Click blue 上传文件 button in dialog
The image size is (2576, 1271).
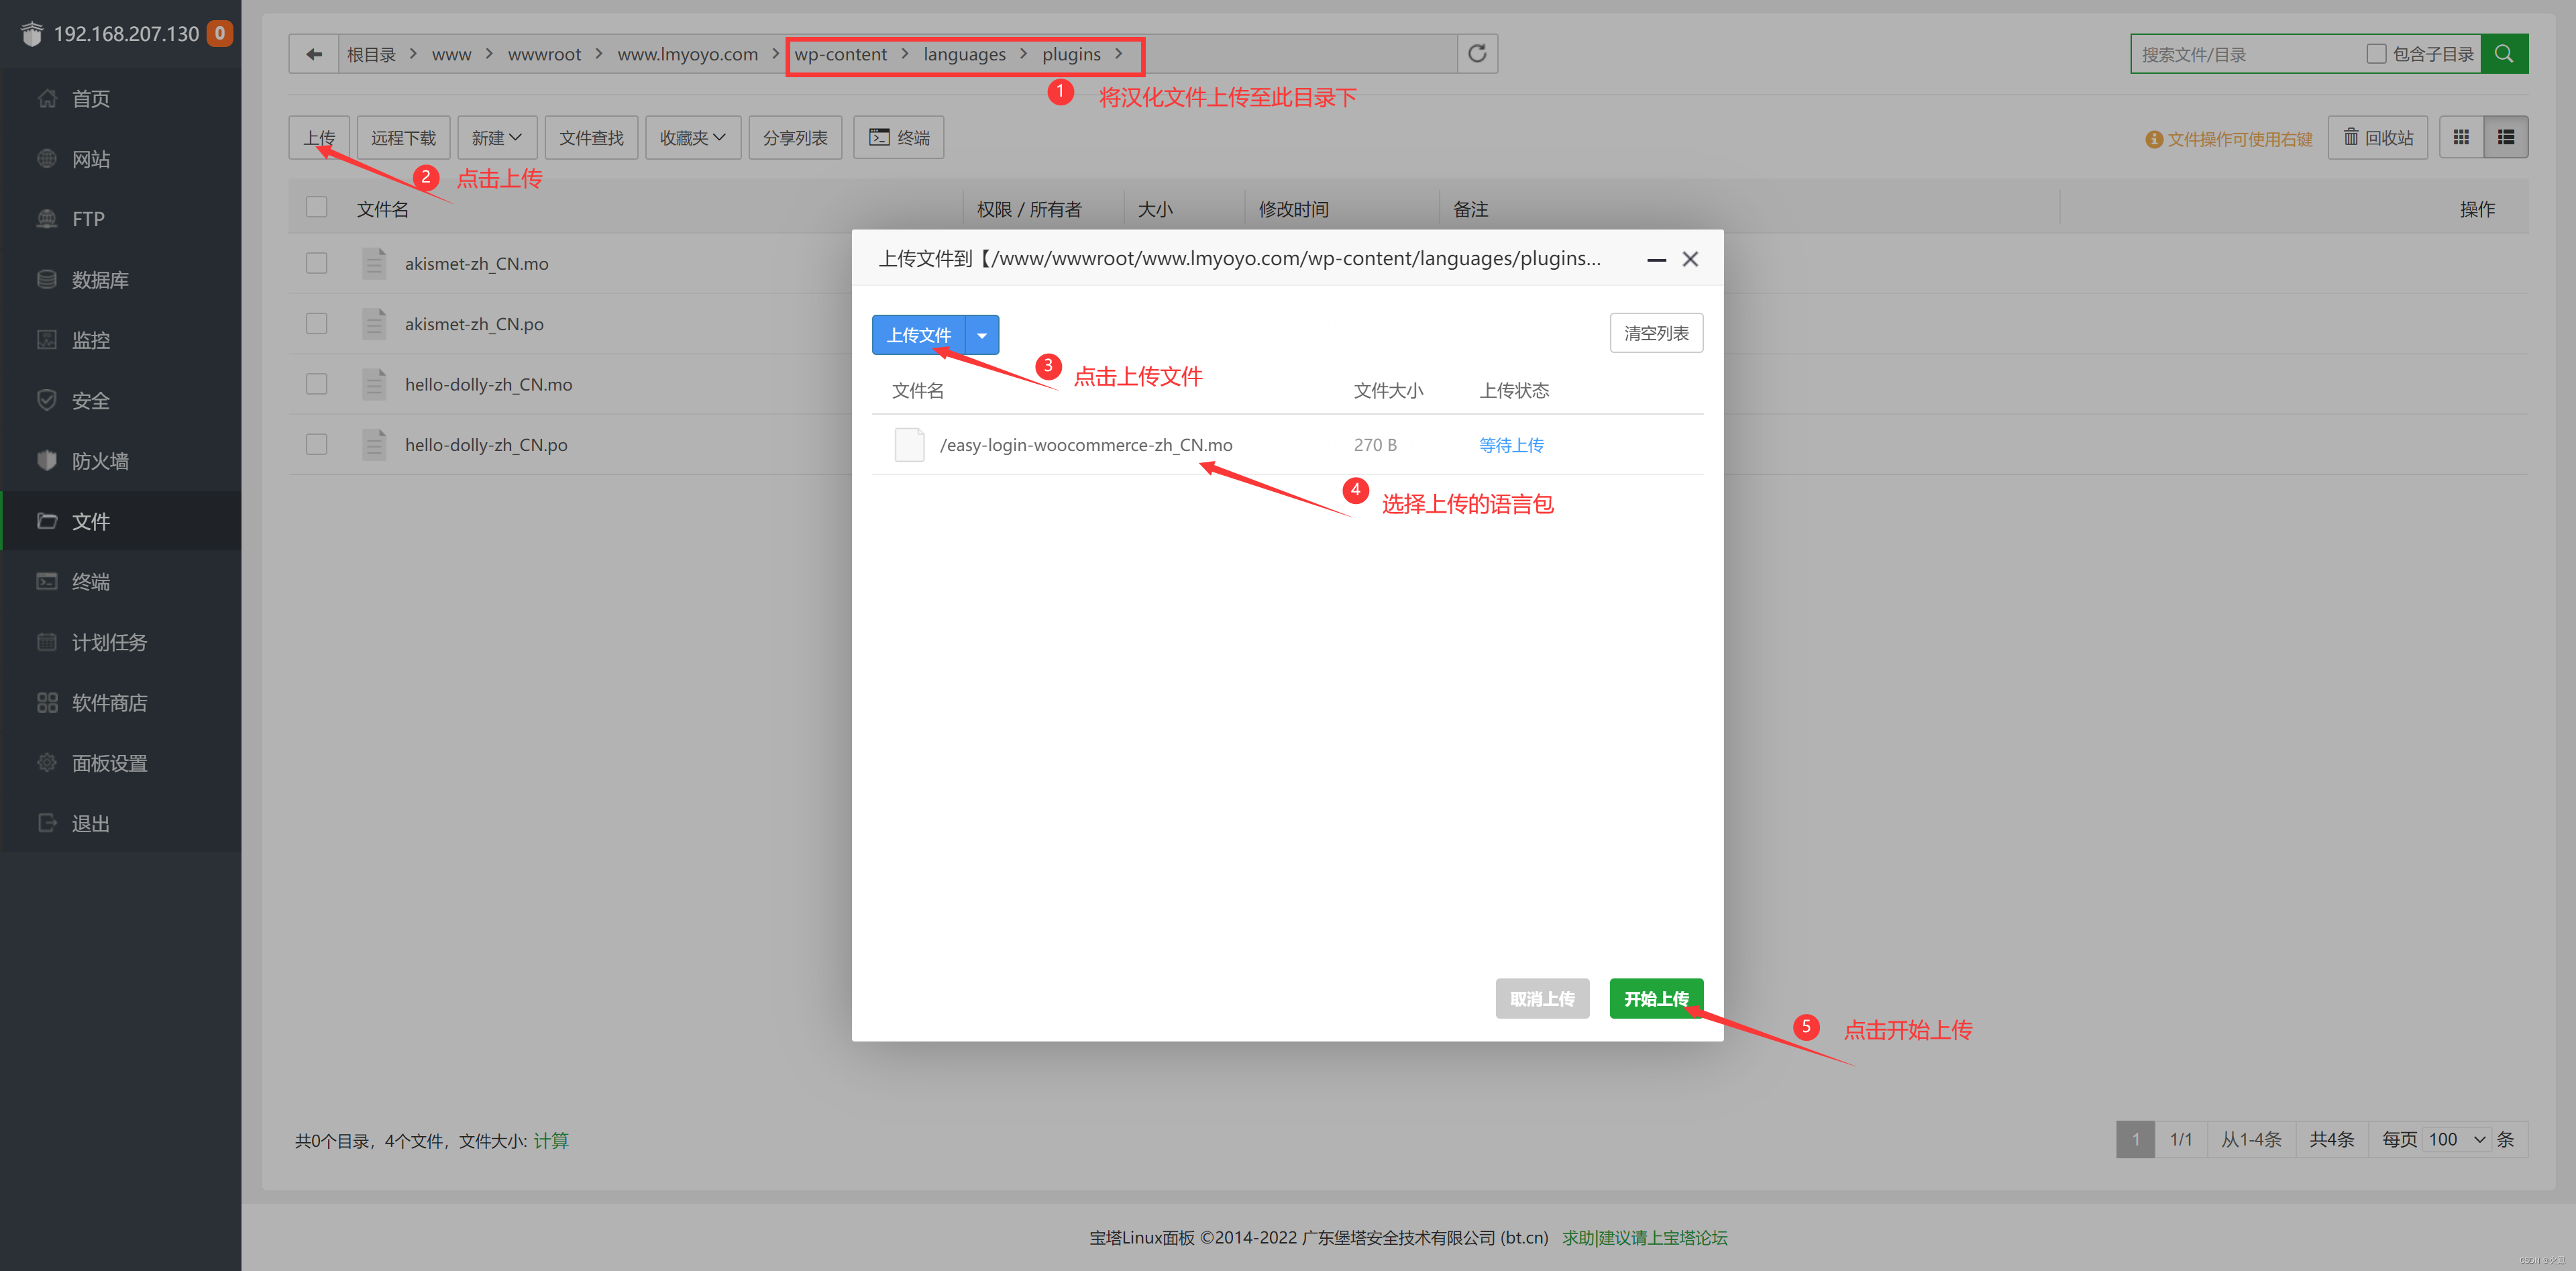pos(918,335)
